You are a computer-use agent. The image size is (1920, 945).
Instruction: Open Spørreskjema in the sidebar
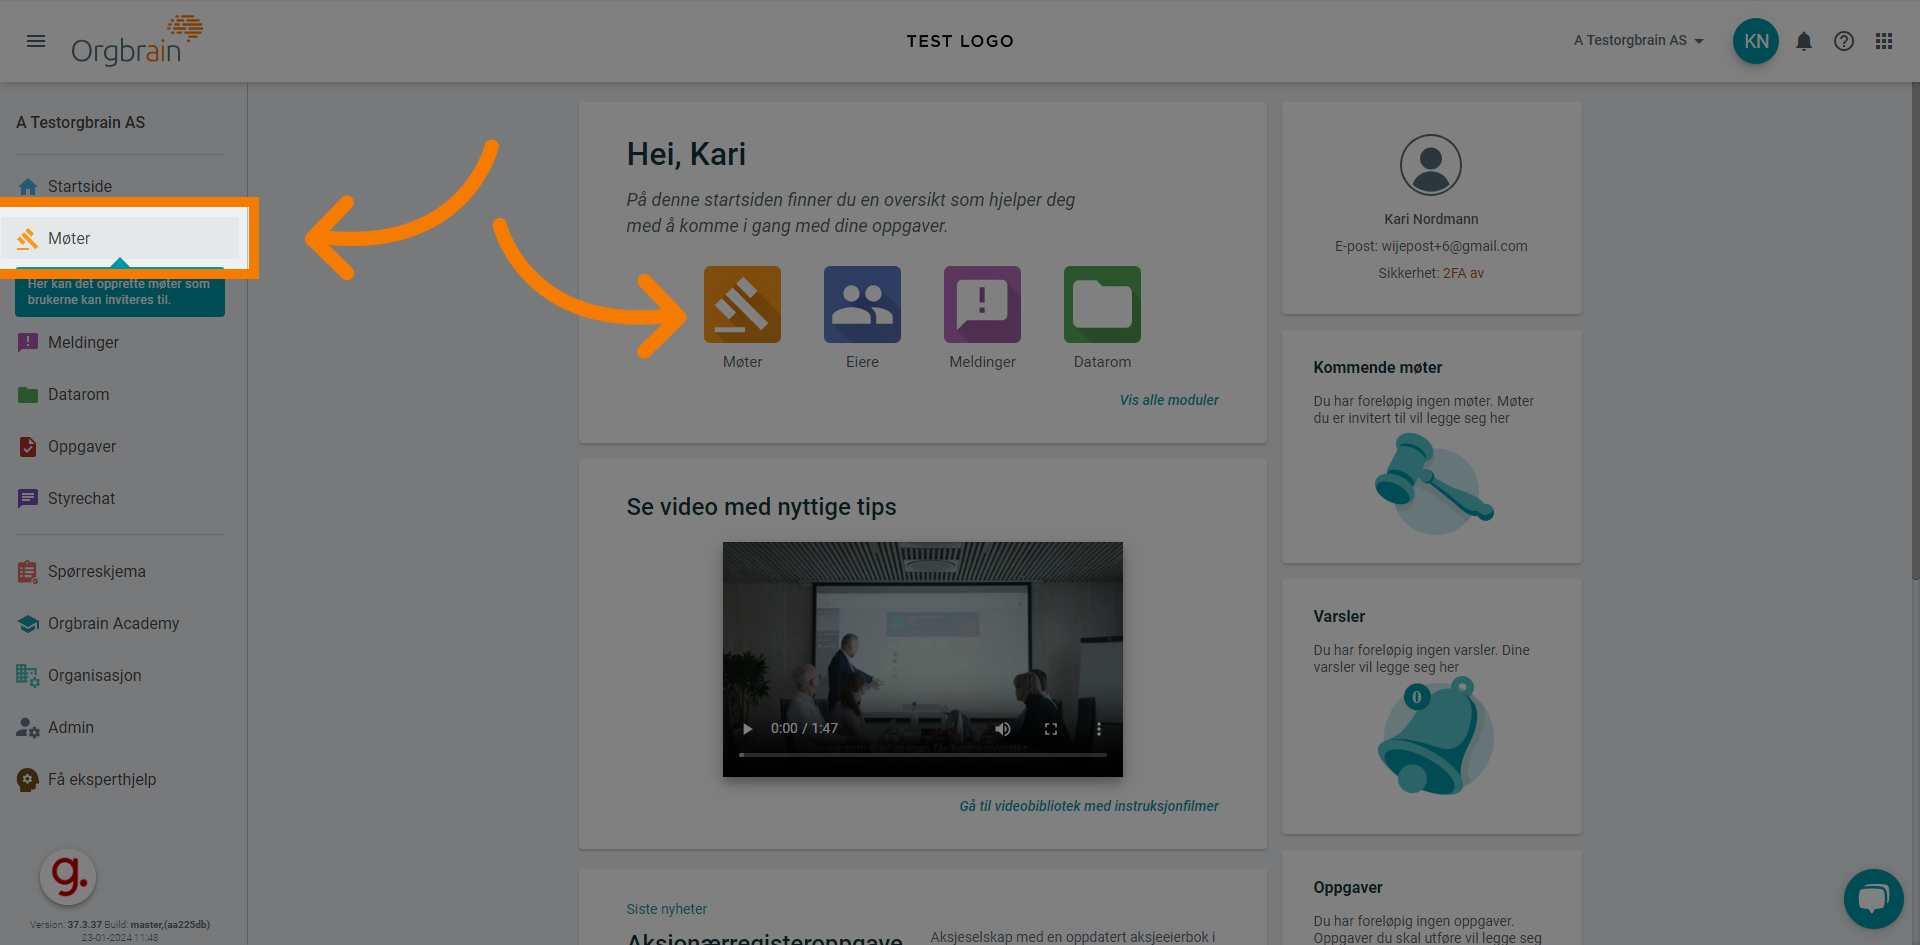pyautogui.click(x=120, y=572)
